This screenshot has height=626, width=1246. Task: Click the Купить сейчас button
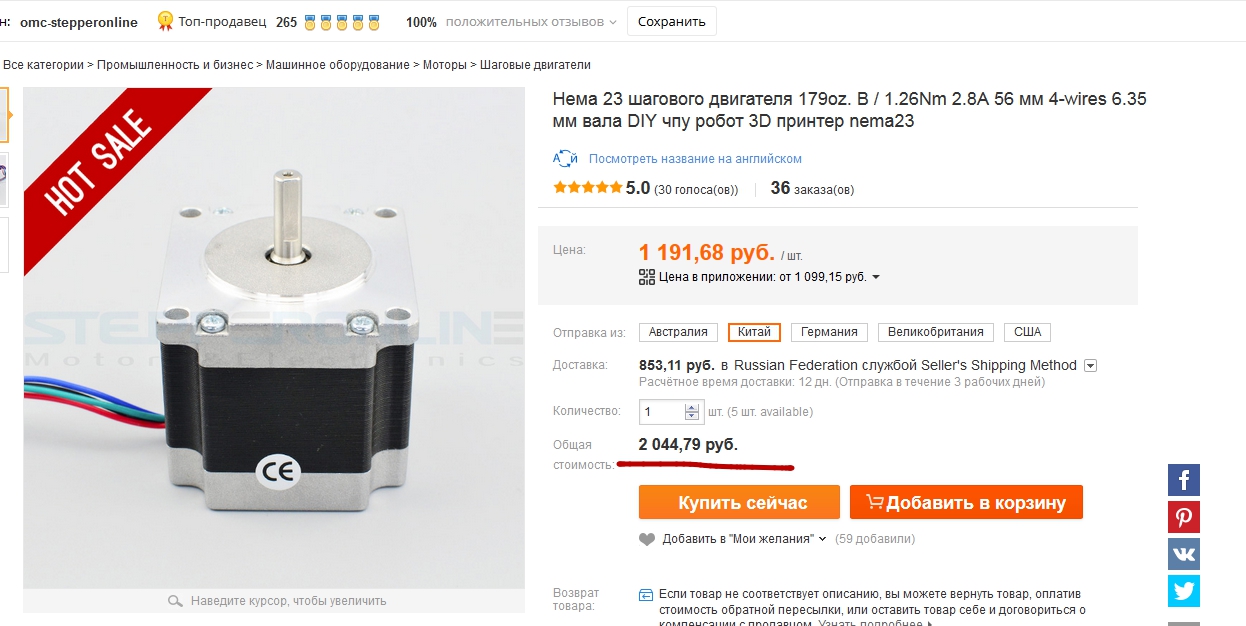[x=742, y=502]
